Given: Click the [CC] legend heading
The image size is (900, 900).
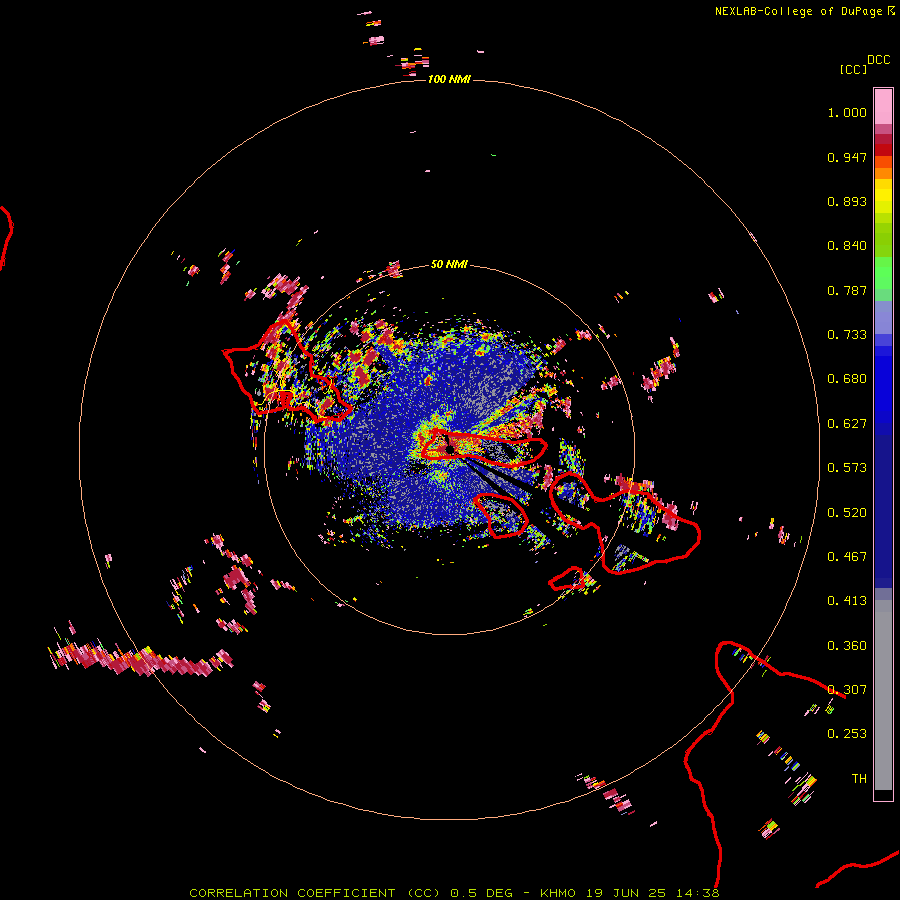Looking at the screenshot, I should coord(853,69).
